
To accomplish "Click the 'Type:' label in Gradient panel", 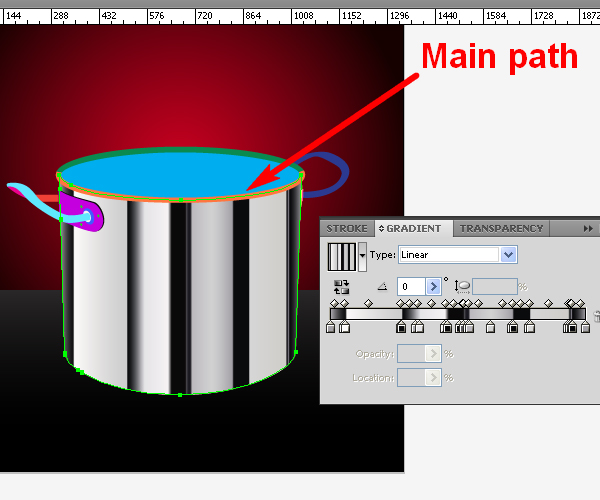I will coord(383,255).
